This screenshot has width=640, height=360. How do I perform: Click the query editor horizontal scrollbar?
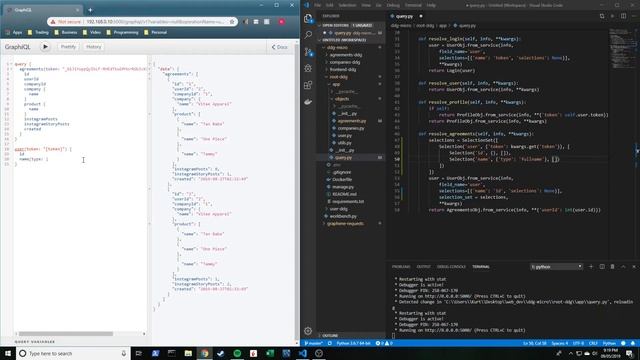[x=65, y=334]
